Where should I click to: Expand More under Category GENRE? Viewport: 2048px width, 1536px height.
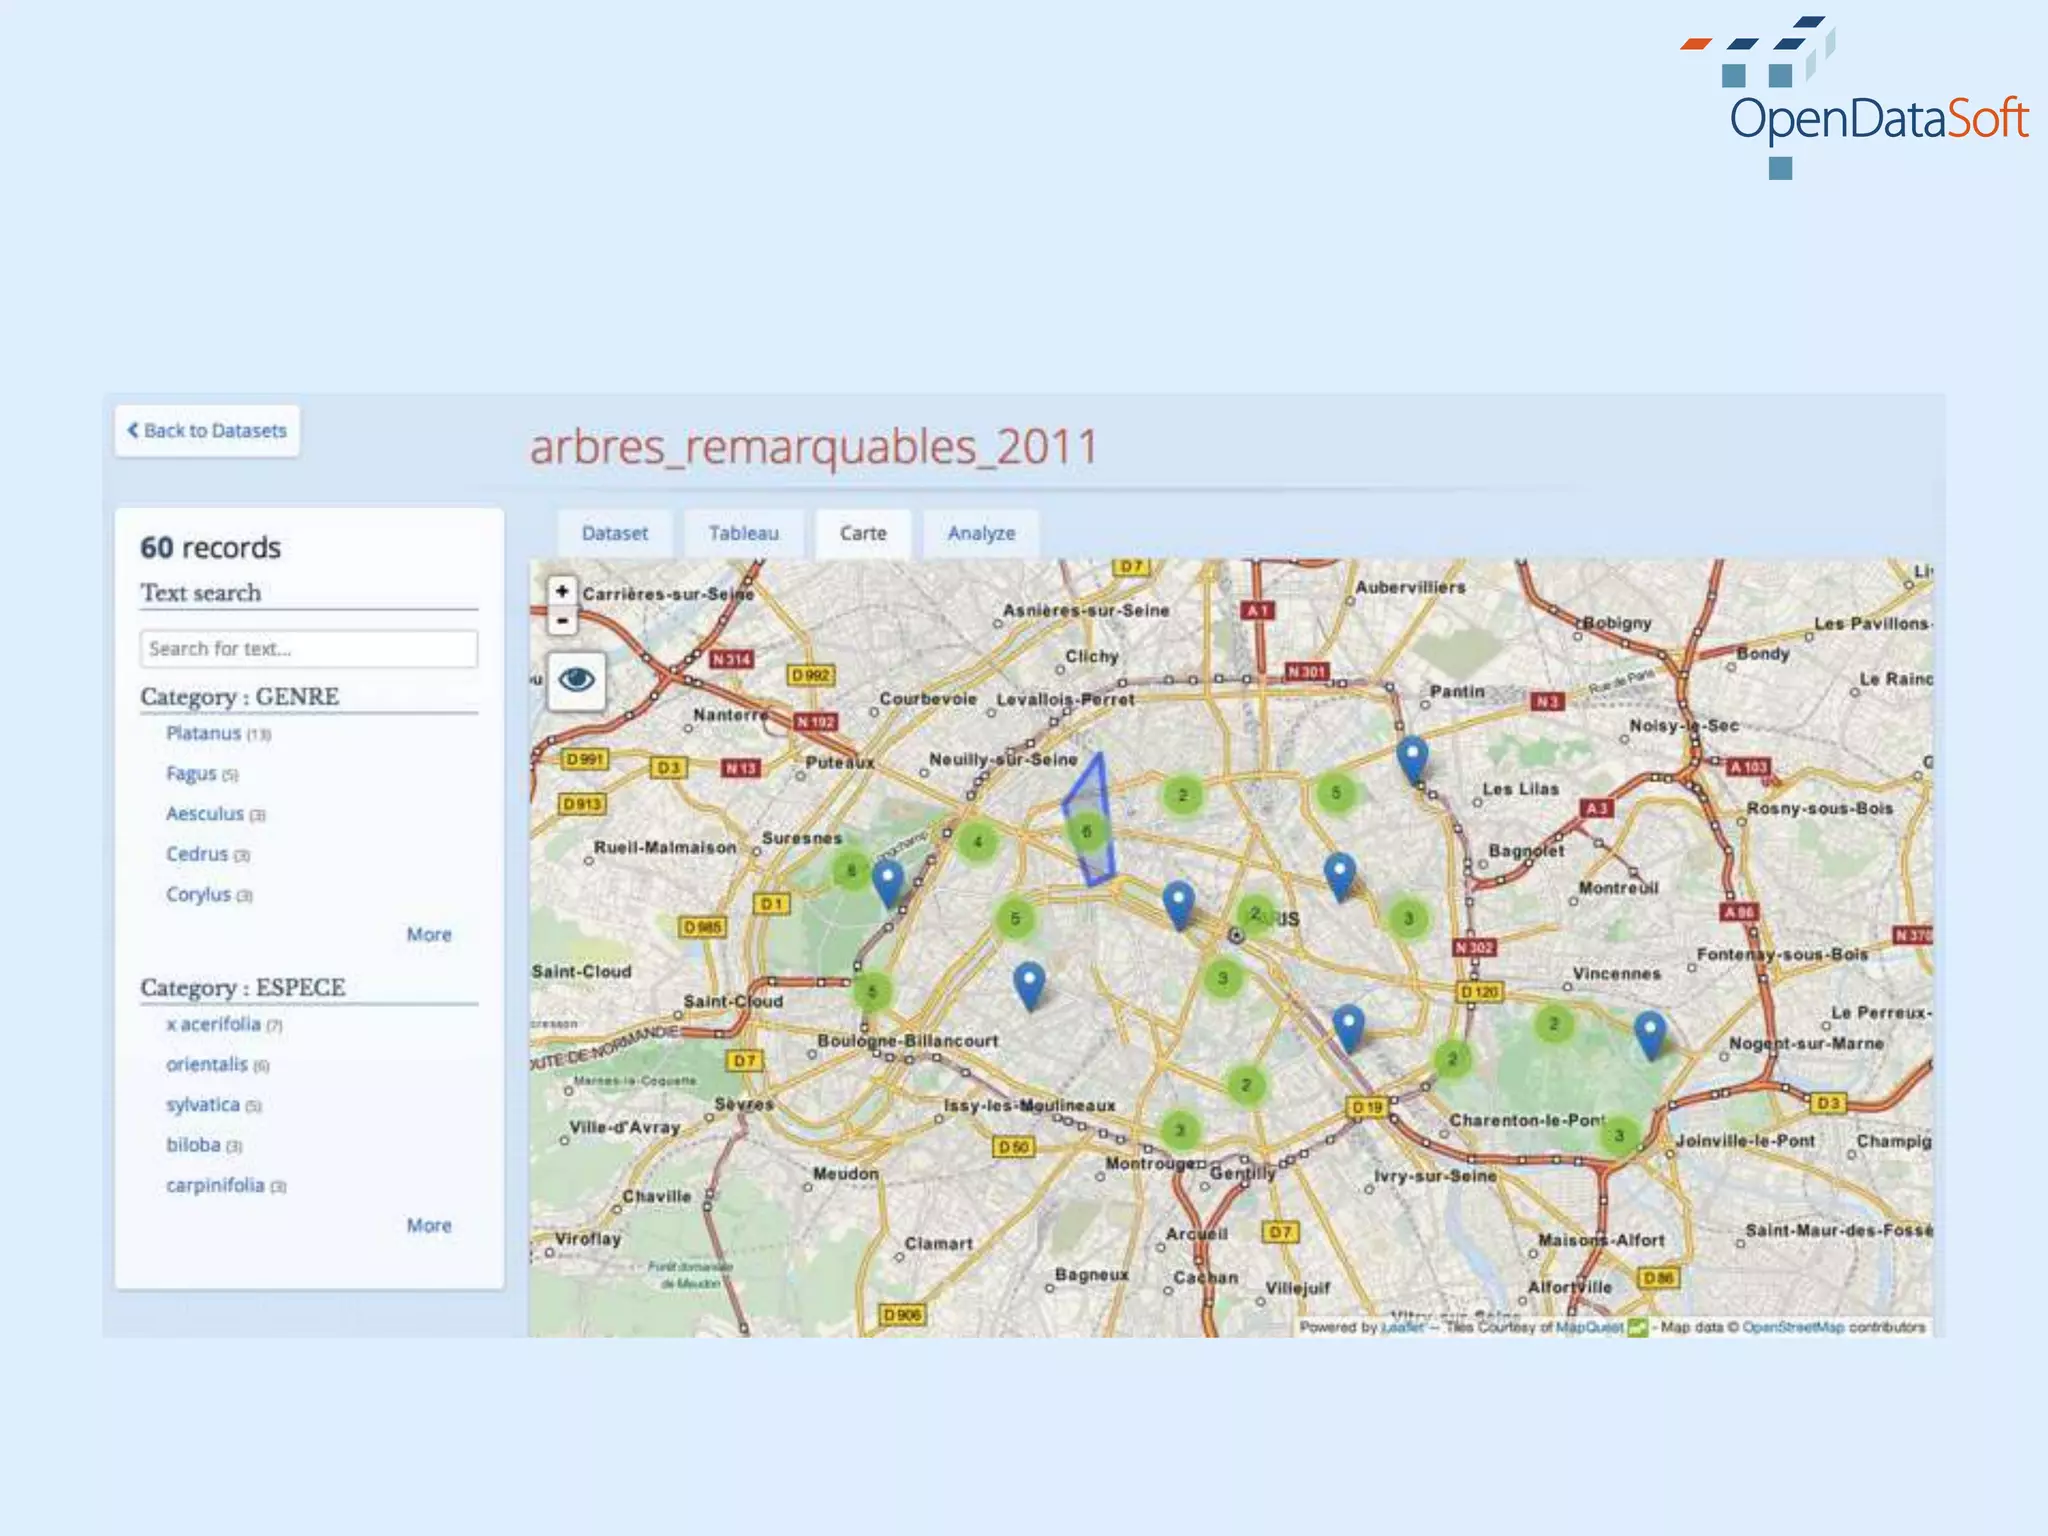point(429,934)
